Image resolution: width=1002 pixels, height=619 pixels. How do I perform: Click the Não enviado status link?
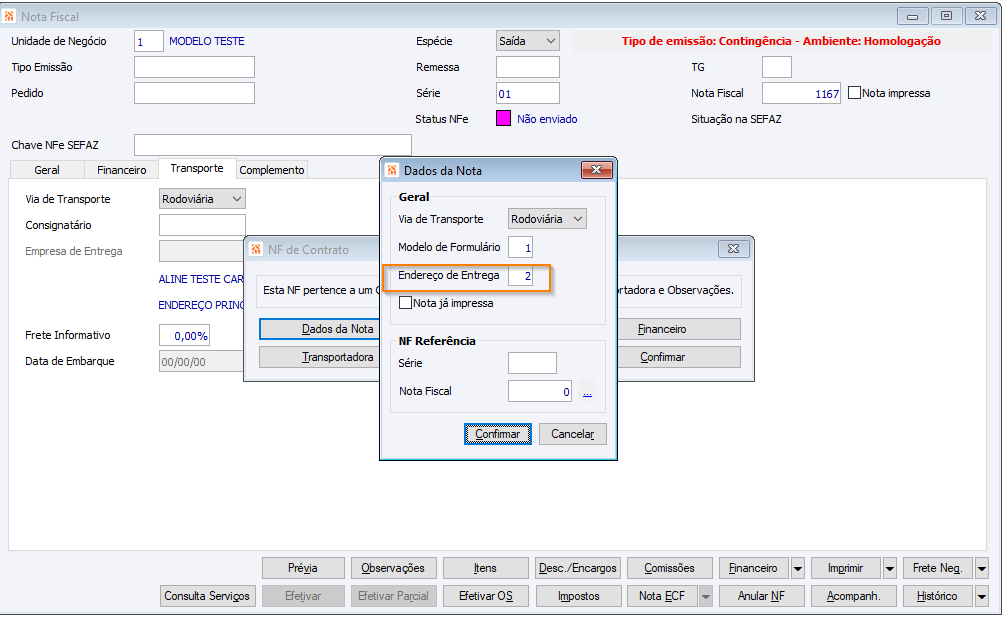(x=547, y=119)
